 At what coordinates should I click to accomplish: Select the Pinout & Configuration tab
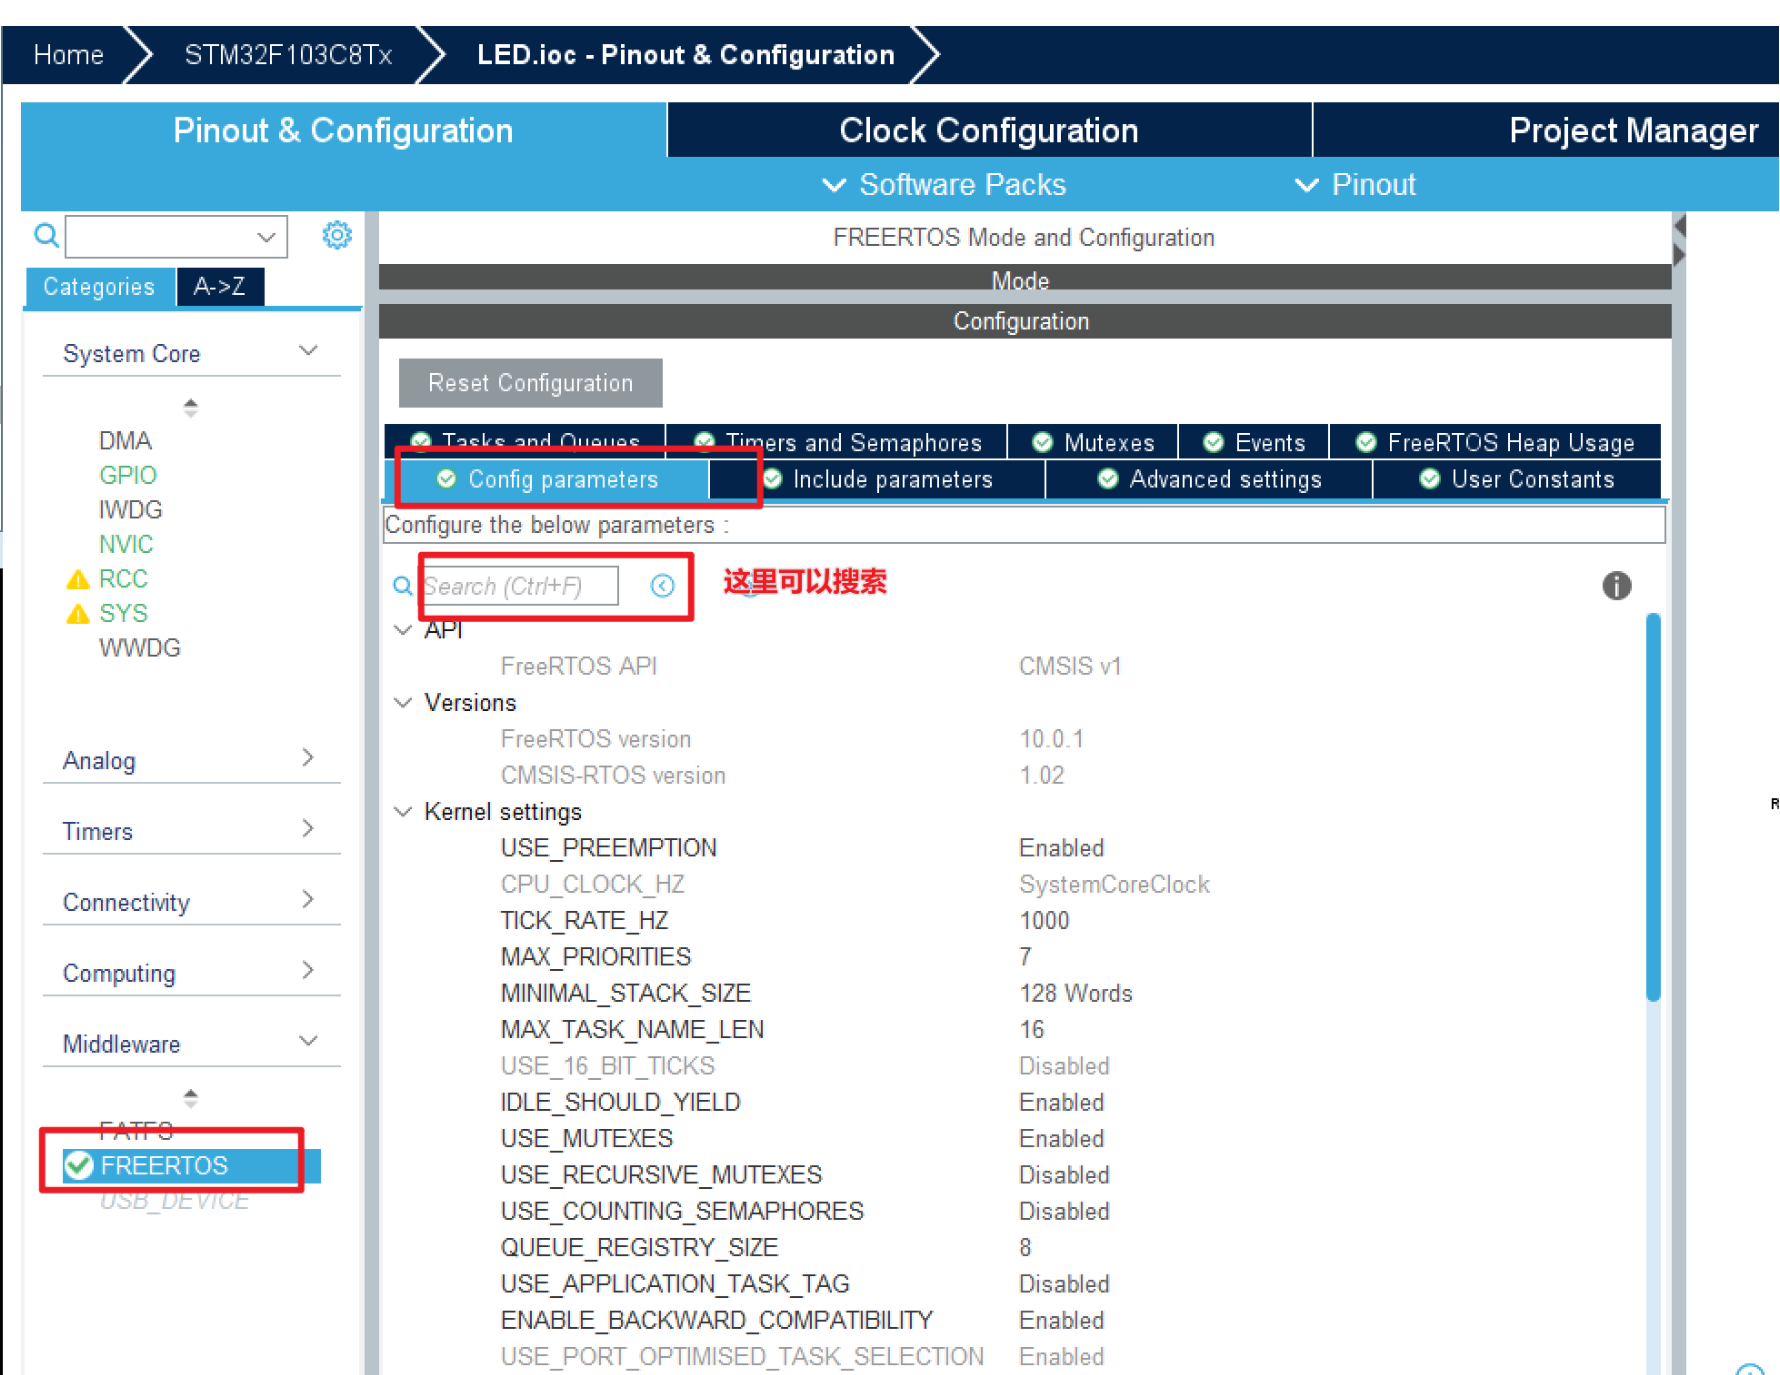(x=343, y=130)
